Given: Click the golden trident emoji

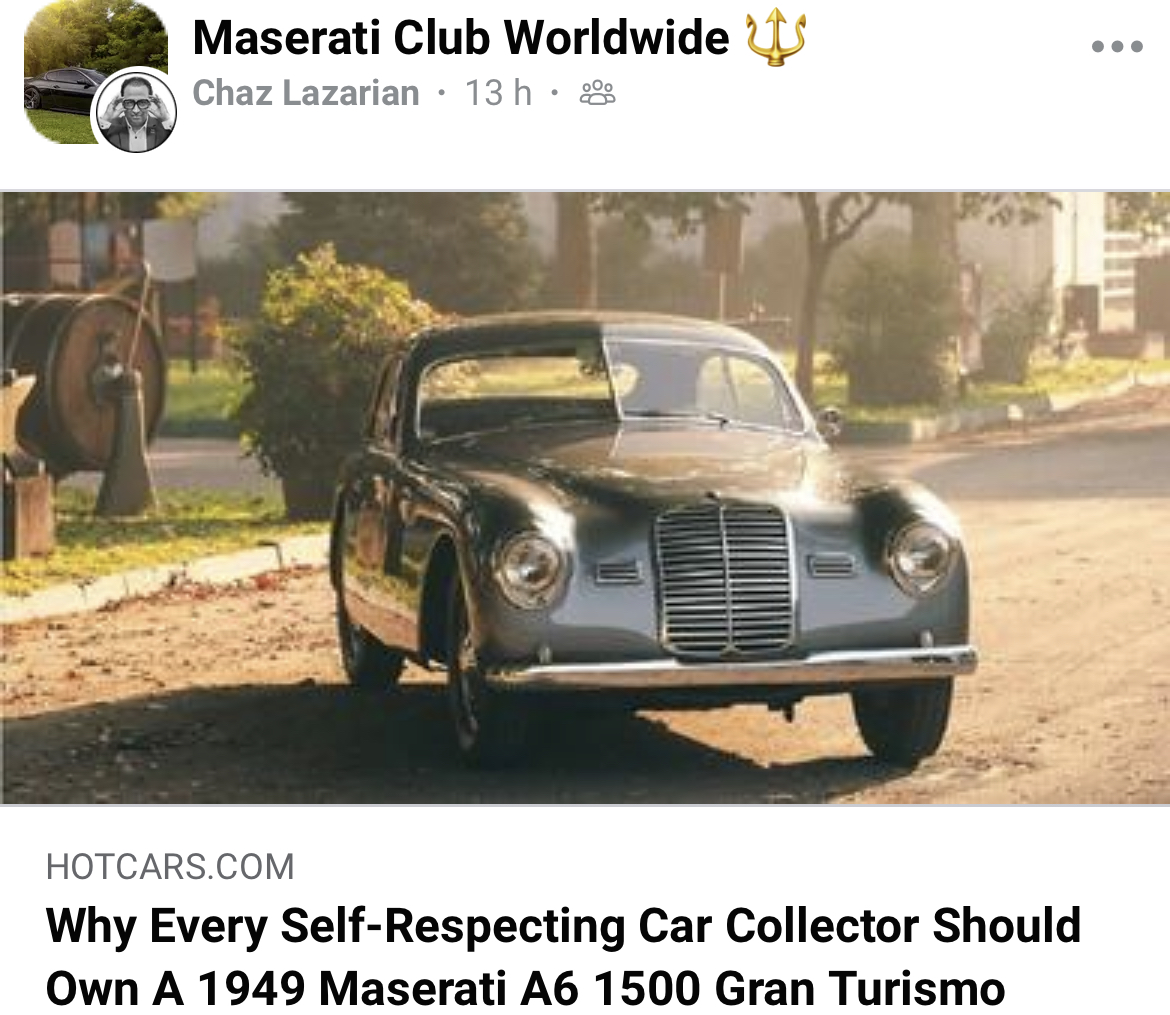Looking at the screenshot, I should (x=776, y=37).
